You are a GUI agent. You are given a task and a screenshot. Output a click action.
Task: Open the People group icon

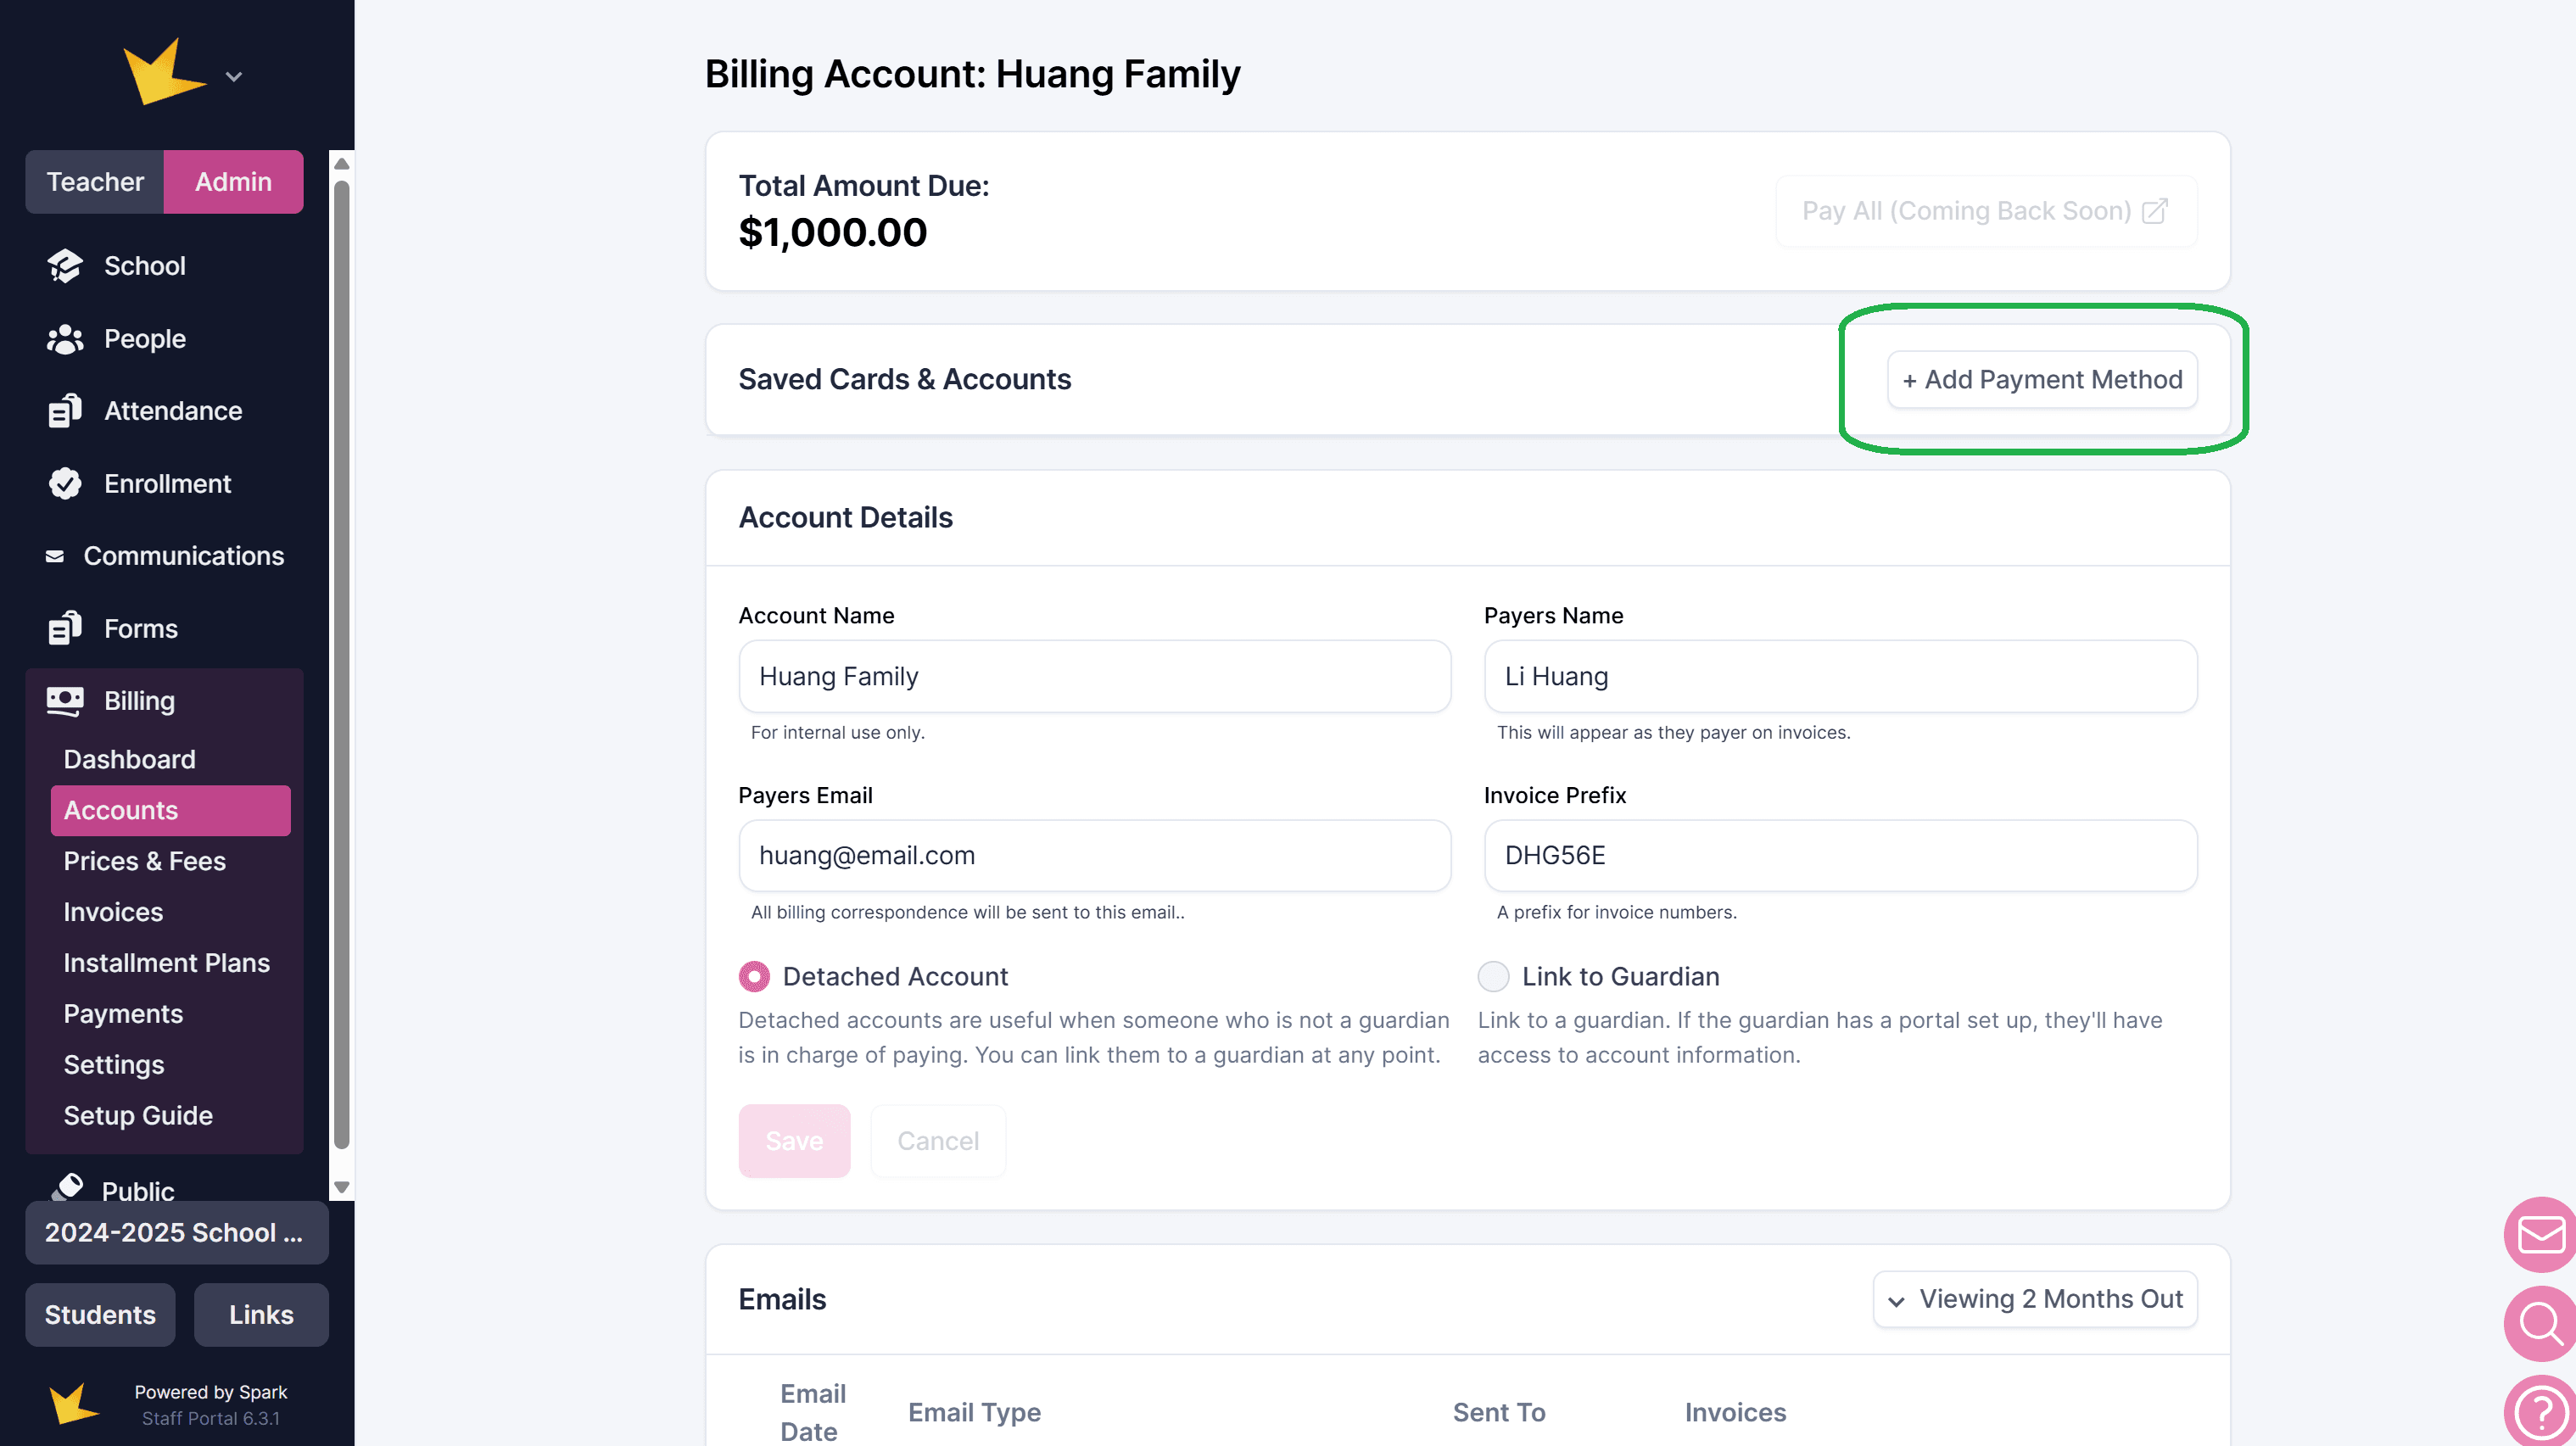[x=65, y=339]
